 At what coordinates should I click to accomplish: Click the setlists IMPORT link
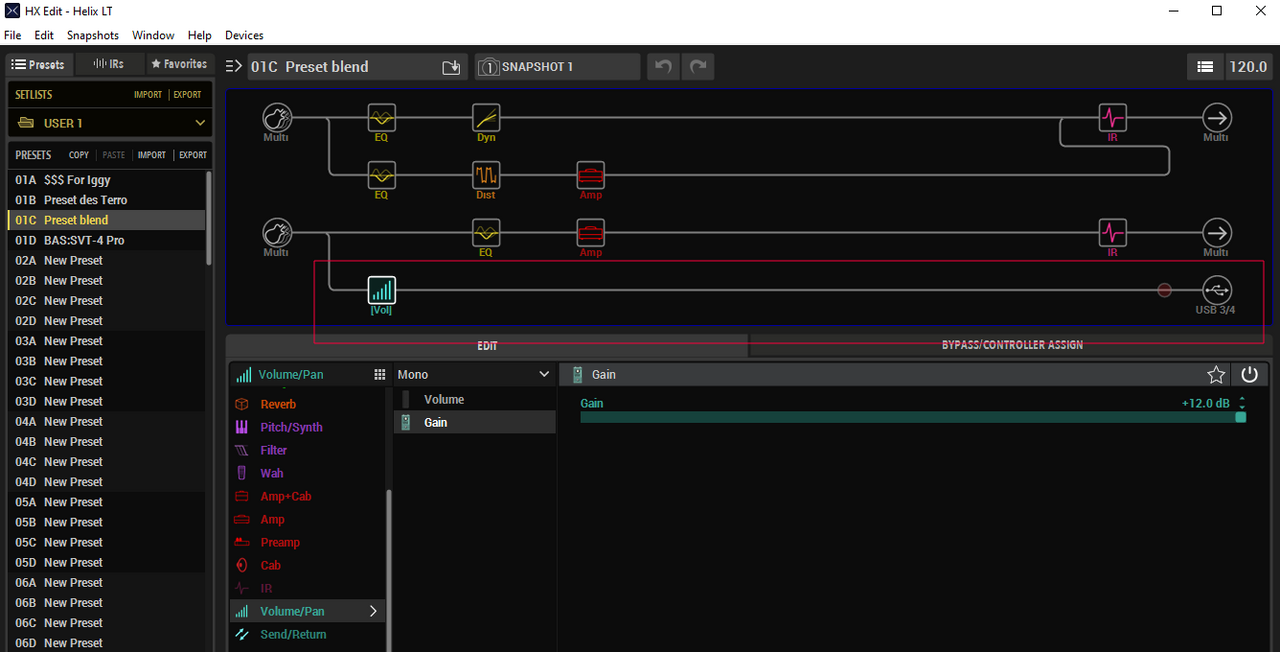click(148, 95)
